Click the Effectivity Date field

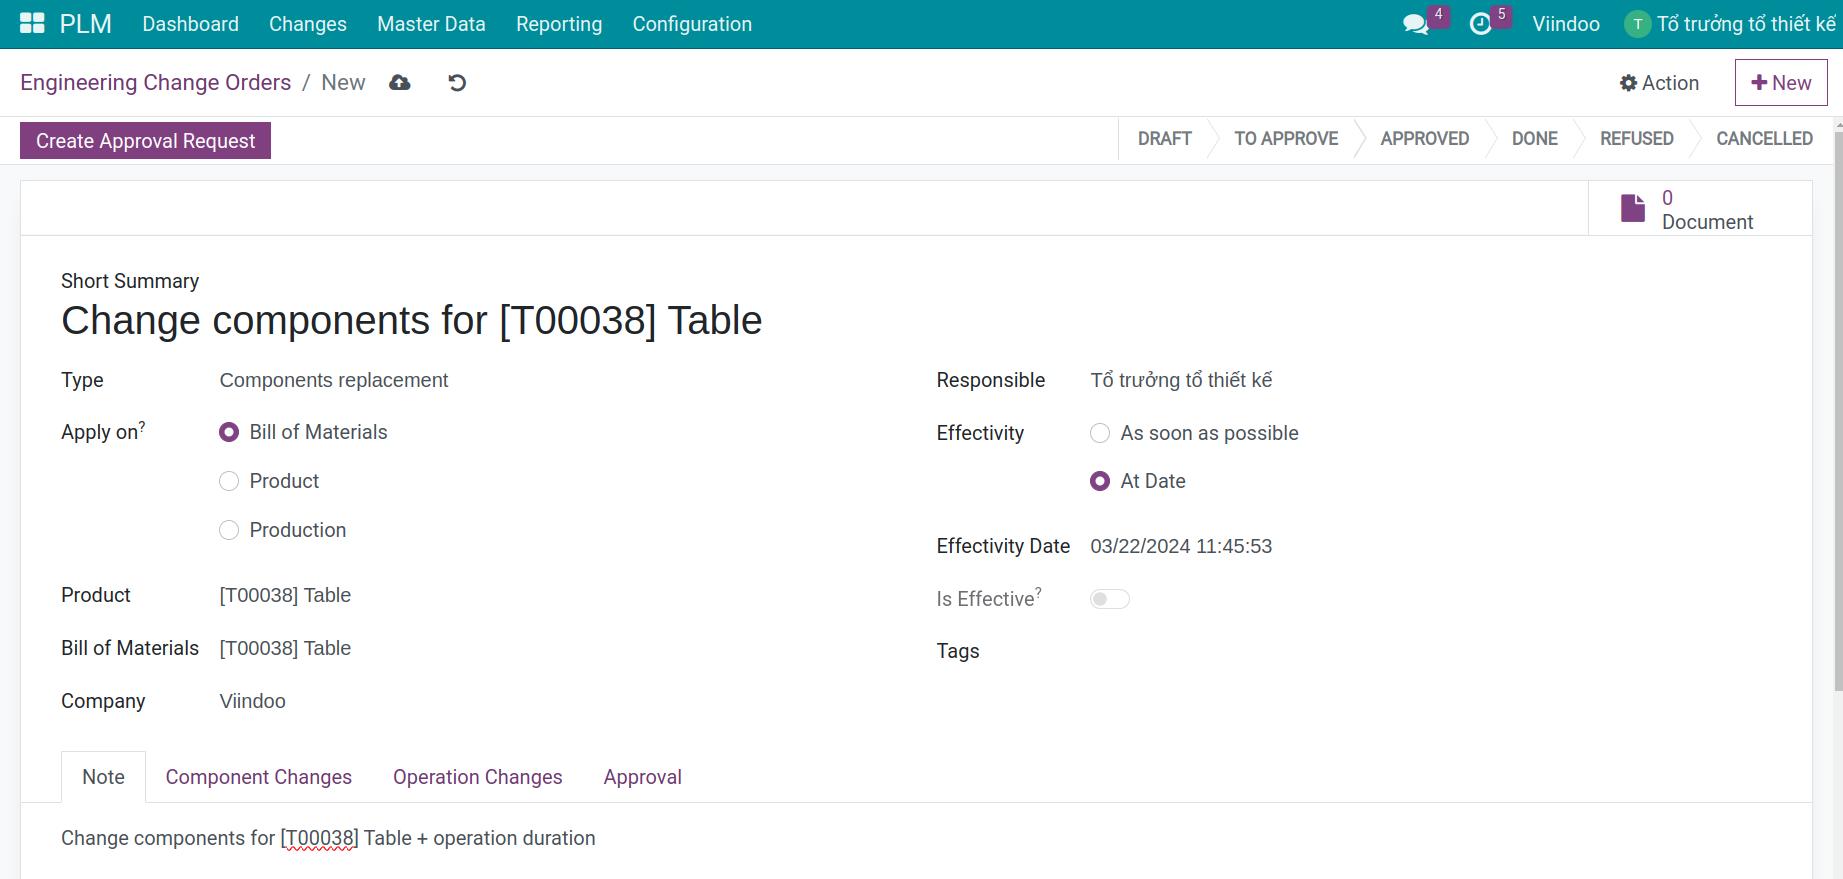click(1430, 546)
